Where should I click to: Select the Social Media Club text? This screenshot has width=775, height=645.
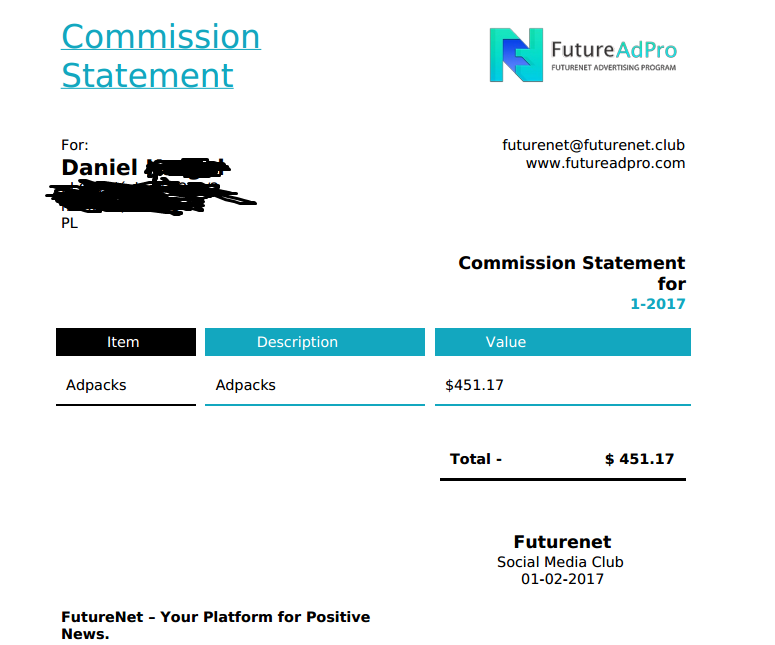tap(560, 562)
